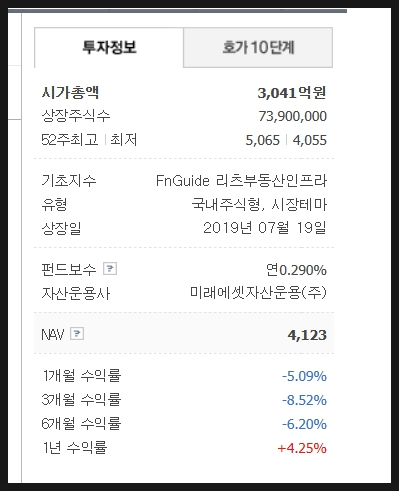Click the FnGuide 리츠부동산인프라 index name
This screenshot has height=491, width=399.
pyautogui.click(x=241, y=181)
